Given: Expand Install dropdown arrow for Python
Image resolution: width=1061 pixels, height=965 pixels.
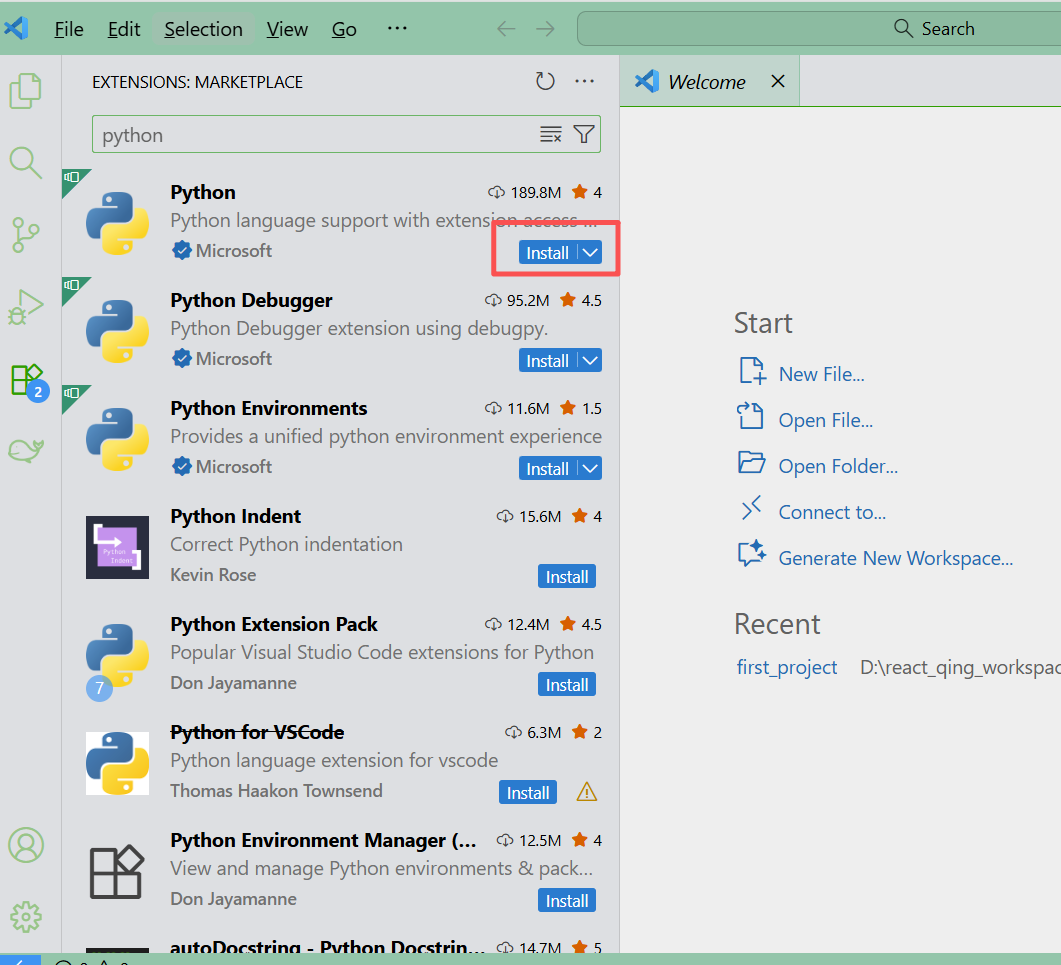Looking at the screenshot, I should [591, 252].
